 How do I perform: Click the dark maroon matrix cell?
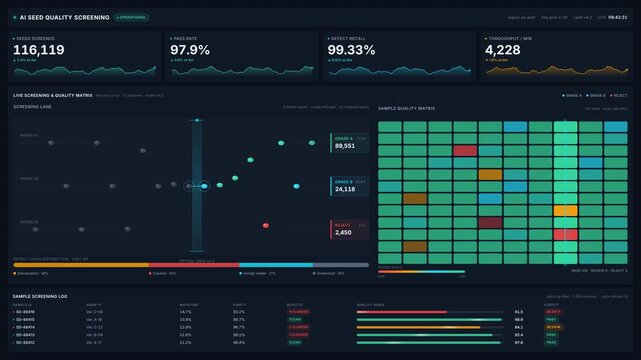[490, 223]
